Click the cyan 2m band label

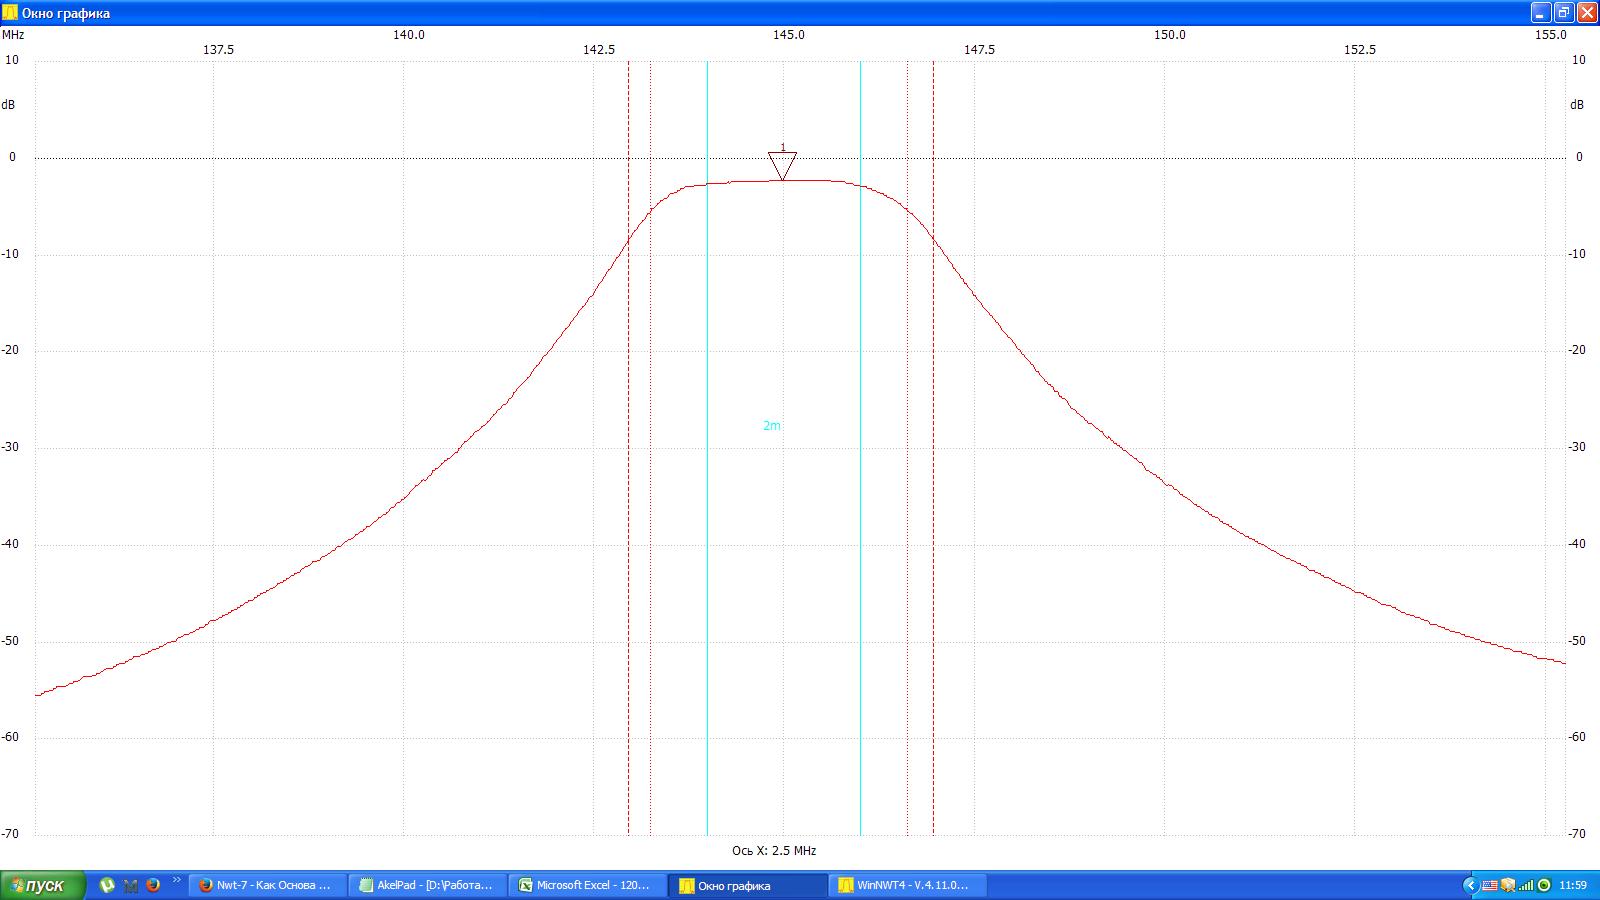coord(772,426)
